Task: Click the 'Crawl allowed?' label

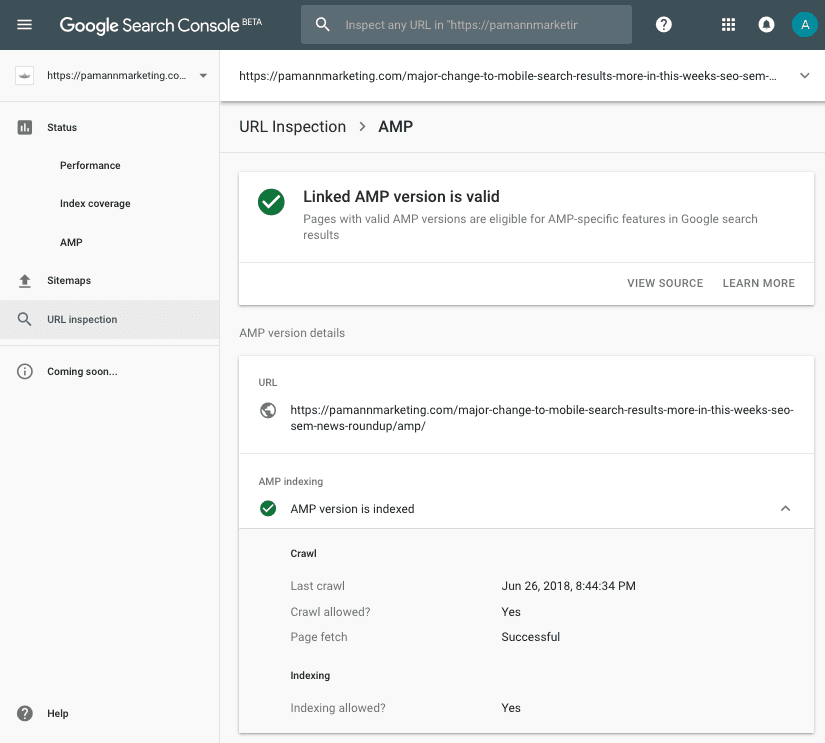Action: (x=330, y=611)
